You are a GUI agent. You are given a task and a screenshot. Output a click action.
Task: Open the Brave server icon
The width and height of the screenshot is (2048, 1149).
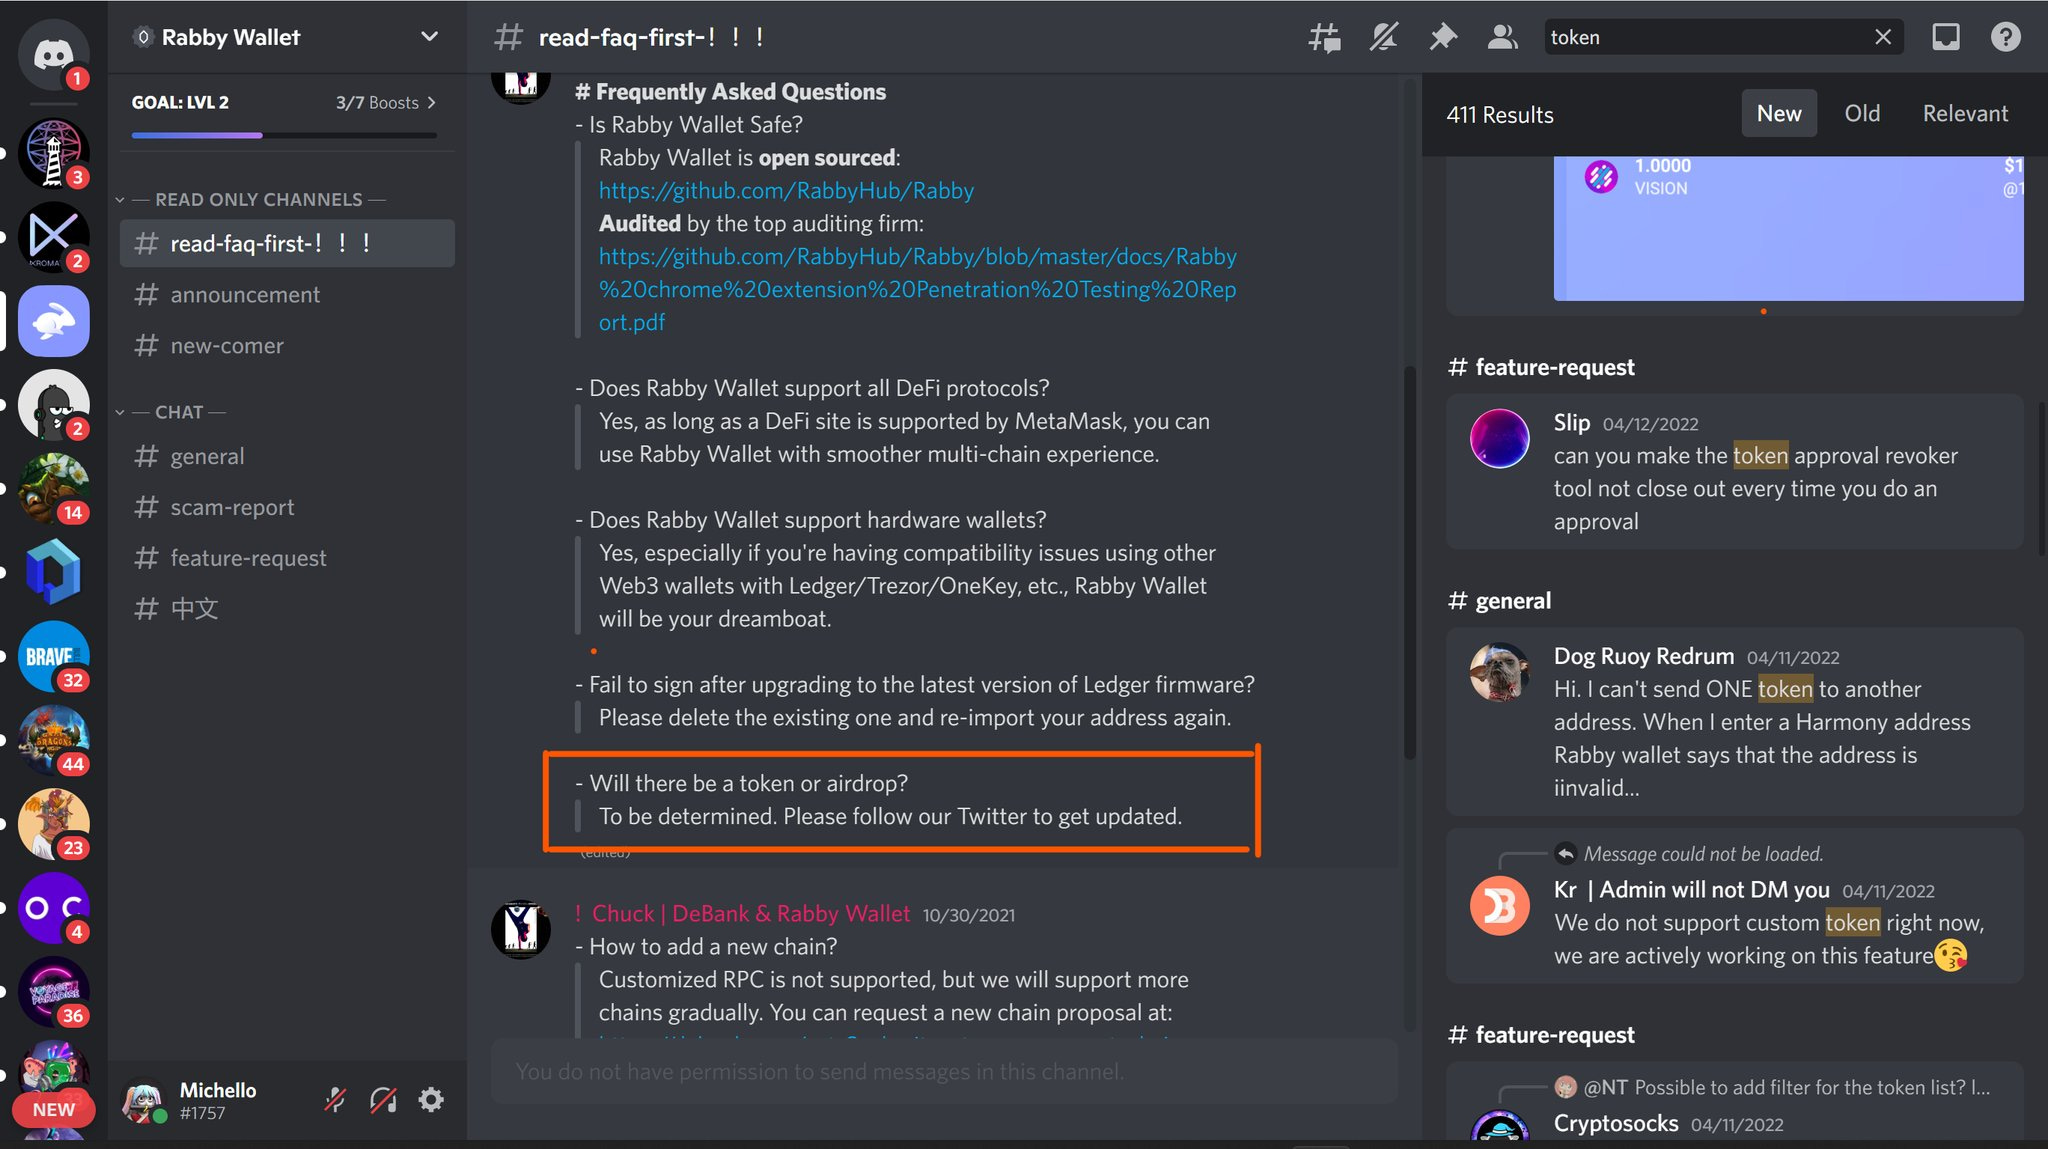point(53,656)
